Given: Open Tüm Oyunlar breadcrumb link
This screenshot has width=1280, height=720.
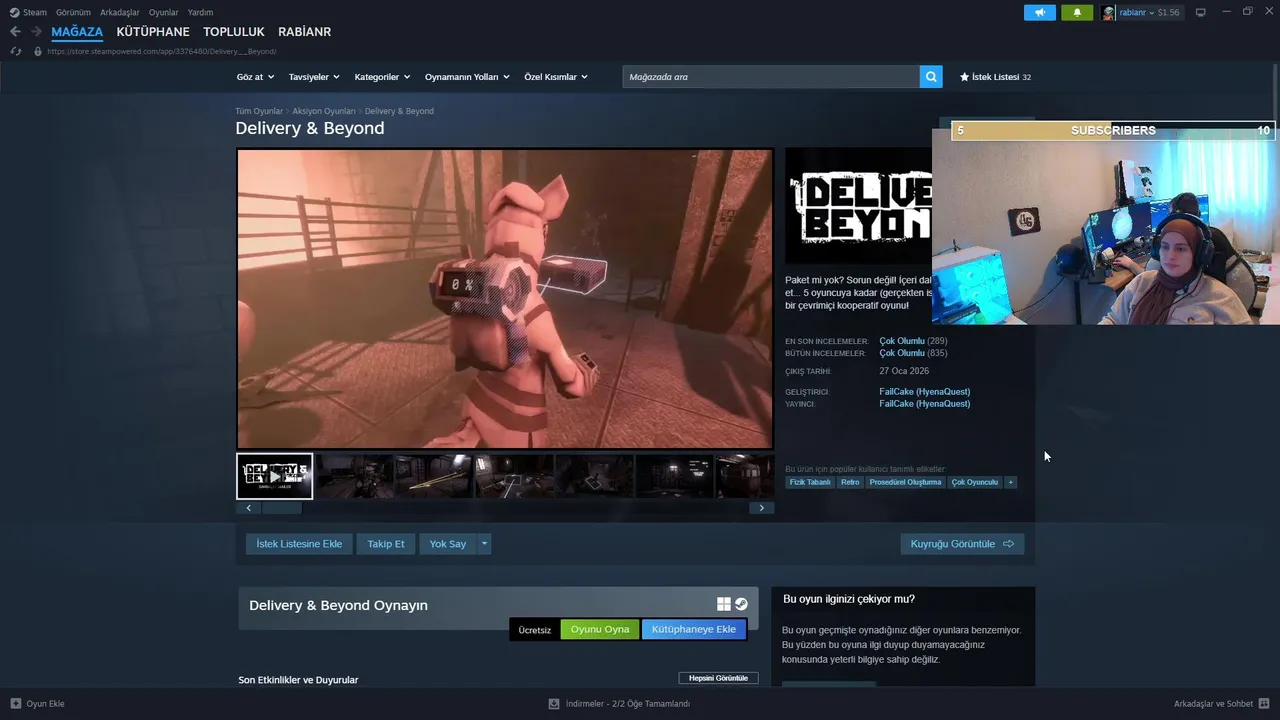Looking at the screenshot, I should point(259,111).
